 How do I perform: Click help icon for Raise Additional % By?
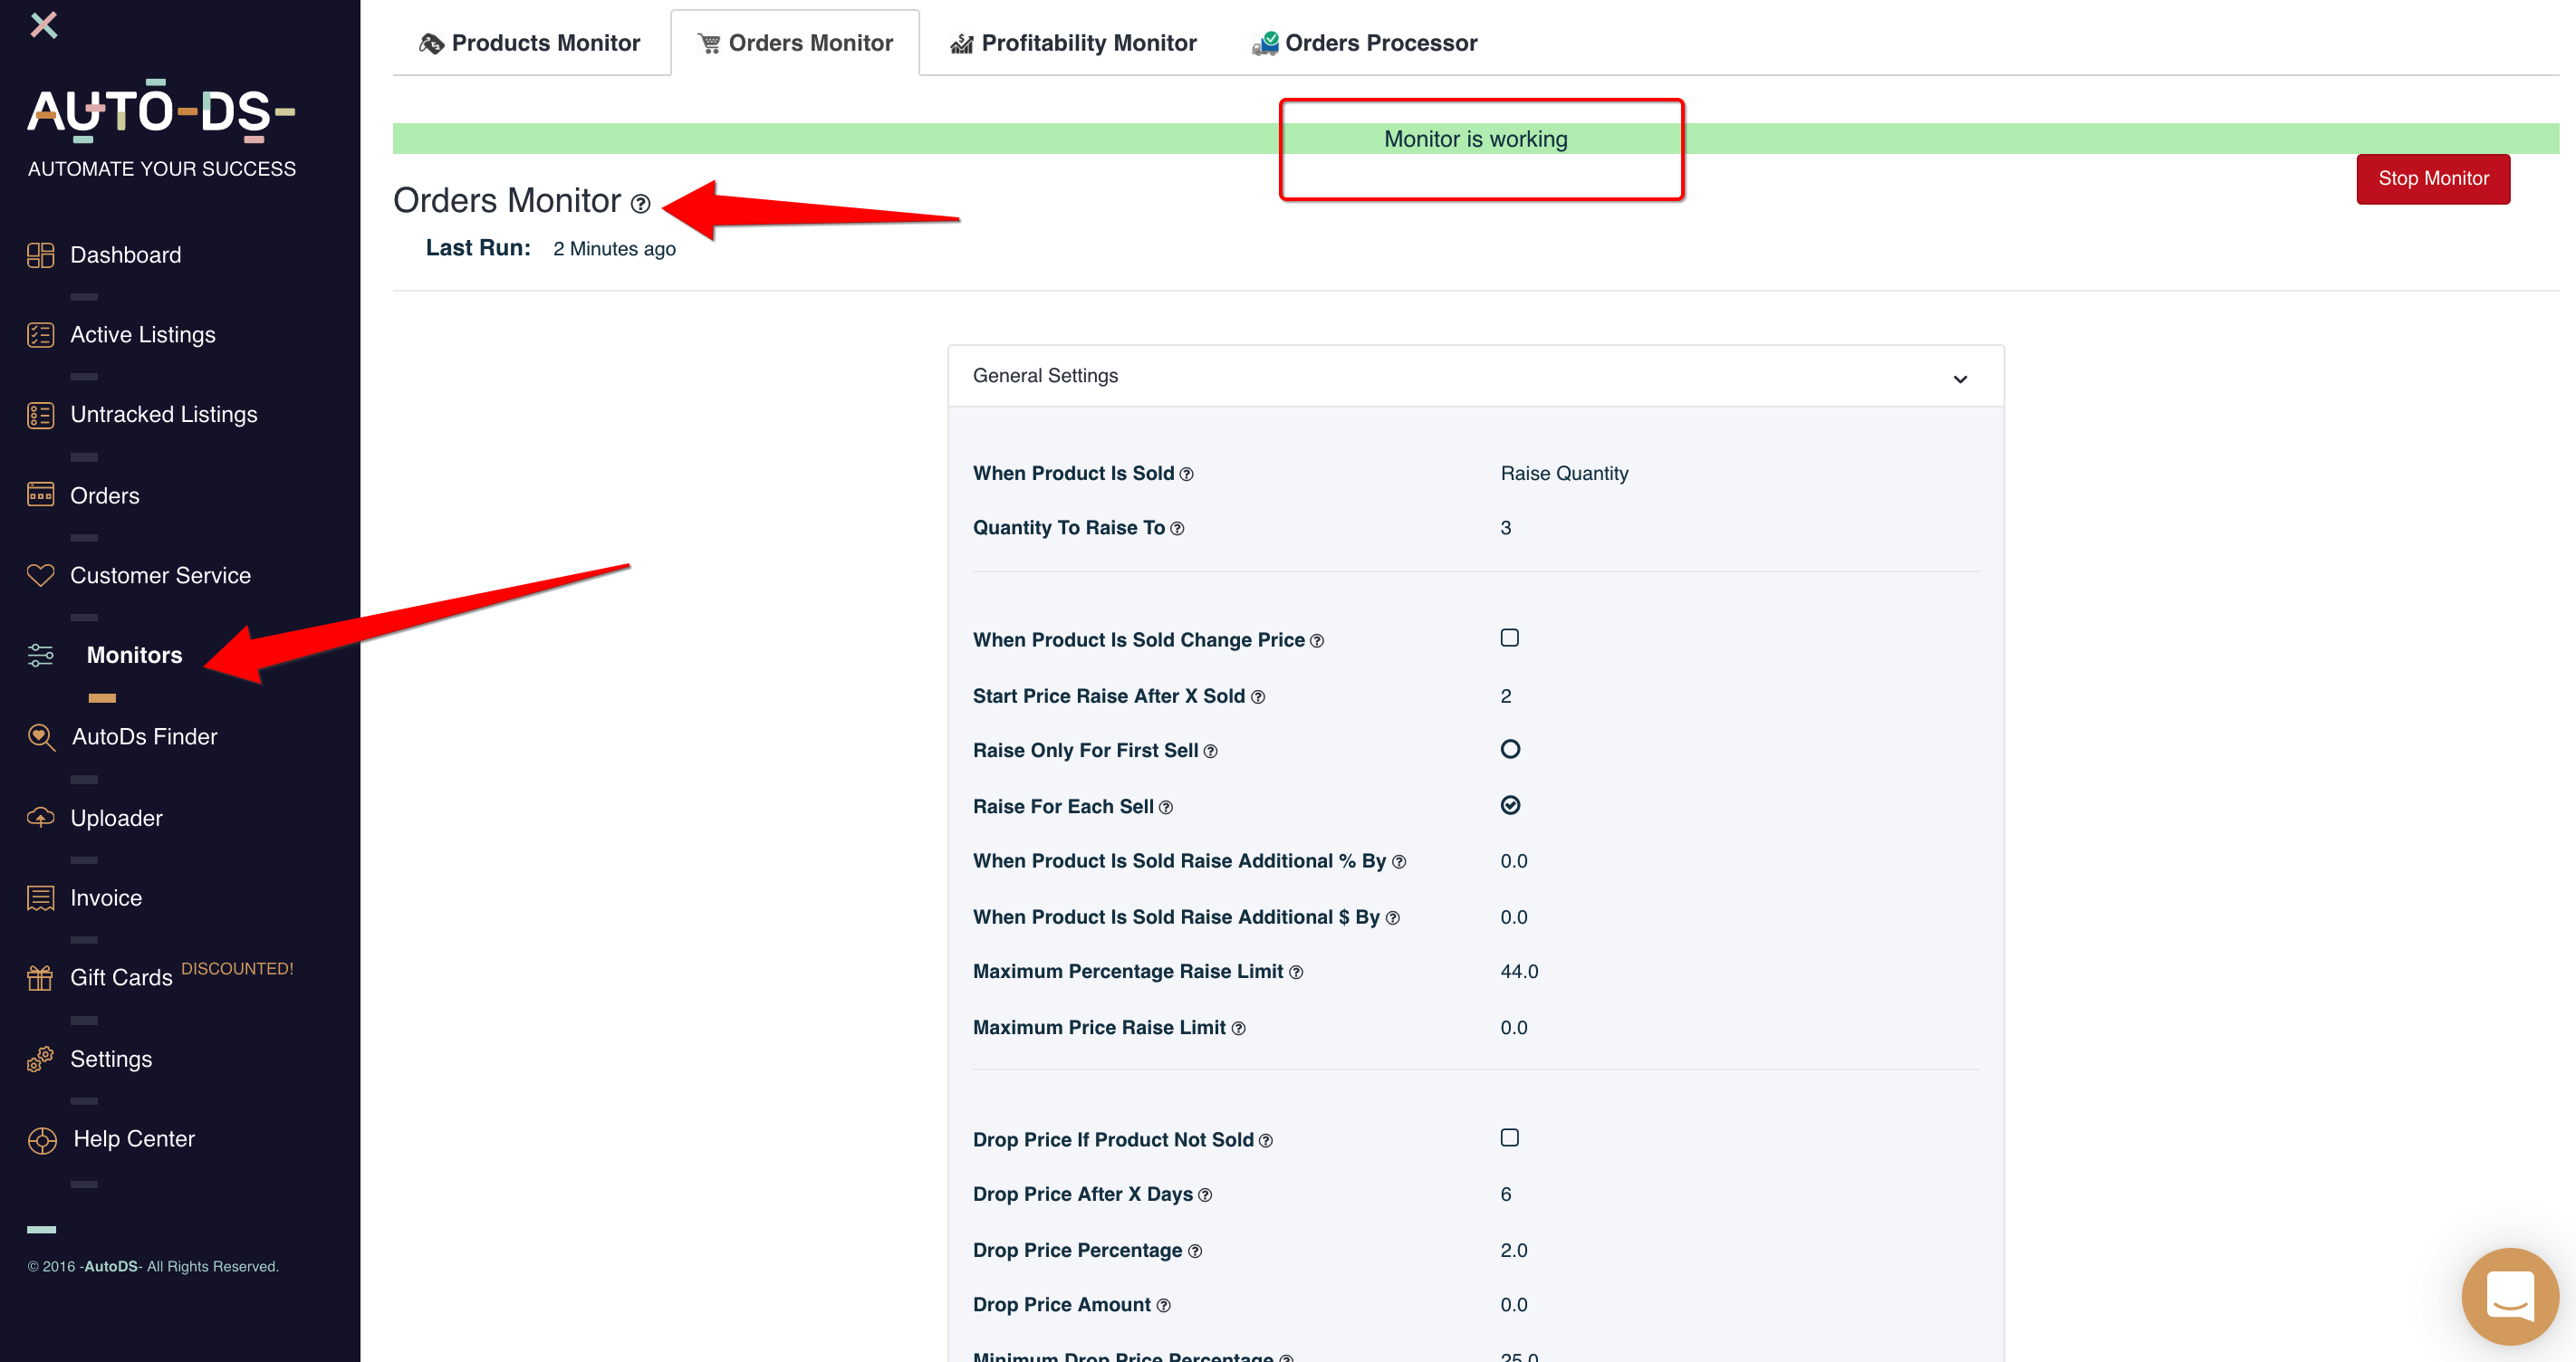coord(1399,863)
